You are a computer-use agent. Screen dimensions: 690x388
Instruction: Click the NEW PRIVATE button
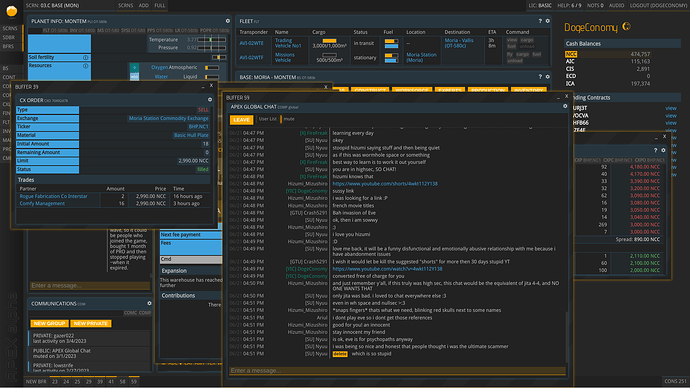coord(91,323)
